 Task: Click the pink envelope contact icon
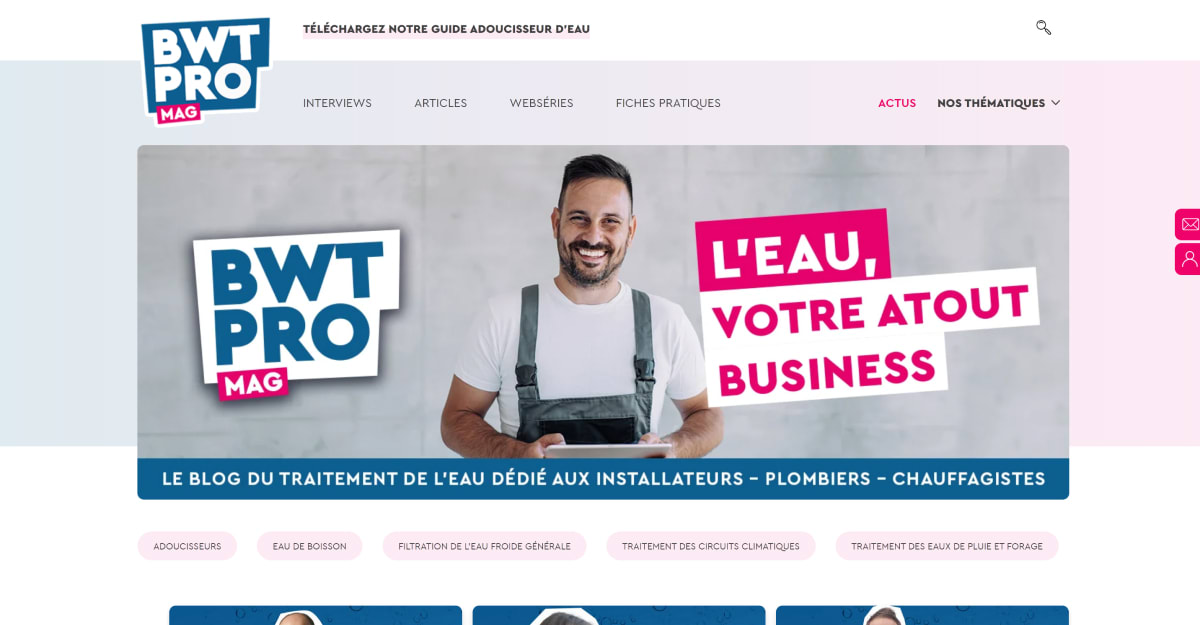coord(1188,224)
